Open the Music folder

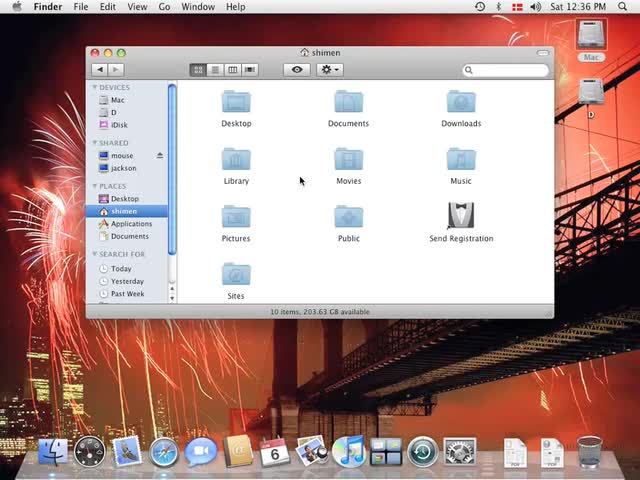click(461, 159)
